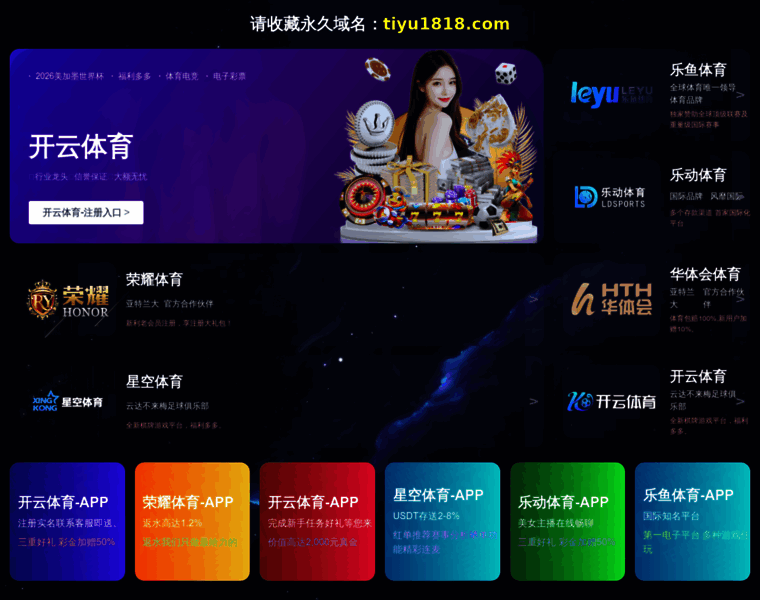
Task: Open the green 乐动体育-APP card
Action: pyautogui.click(x=568, y=521)
